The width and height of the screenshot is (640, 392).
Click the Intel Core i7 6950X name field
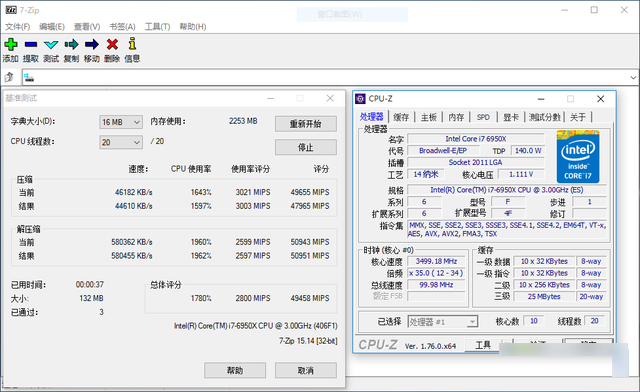click(476, 139)
